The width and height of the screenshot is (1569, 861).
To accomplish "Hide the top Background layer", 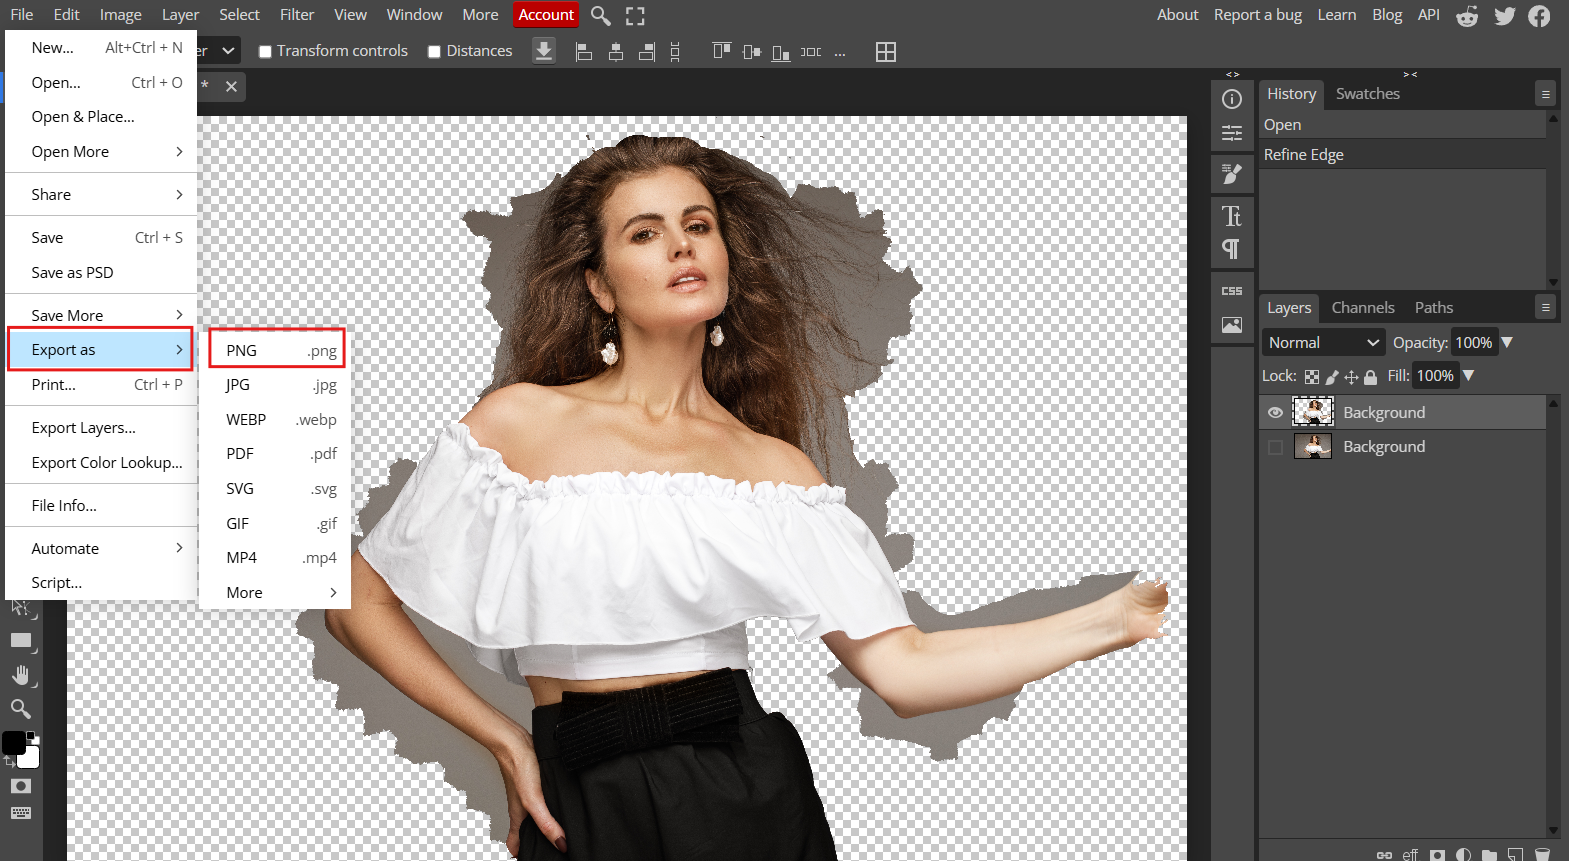I will pos(1275,413).
